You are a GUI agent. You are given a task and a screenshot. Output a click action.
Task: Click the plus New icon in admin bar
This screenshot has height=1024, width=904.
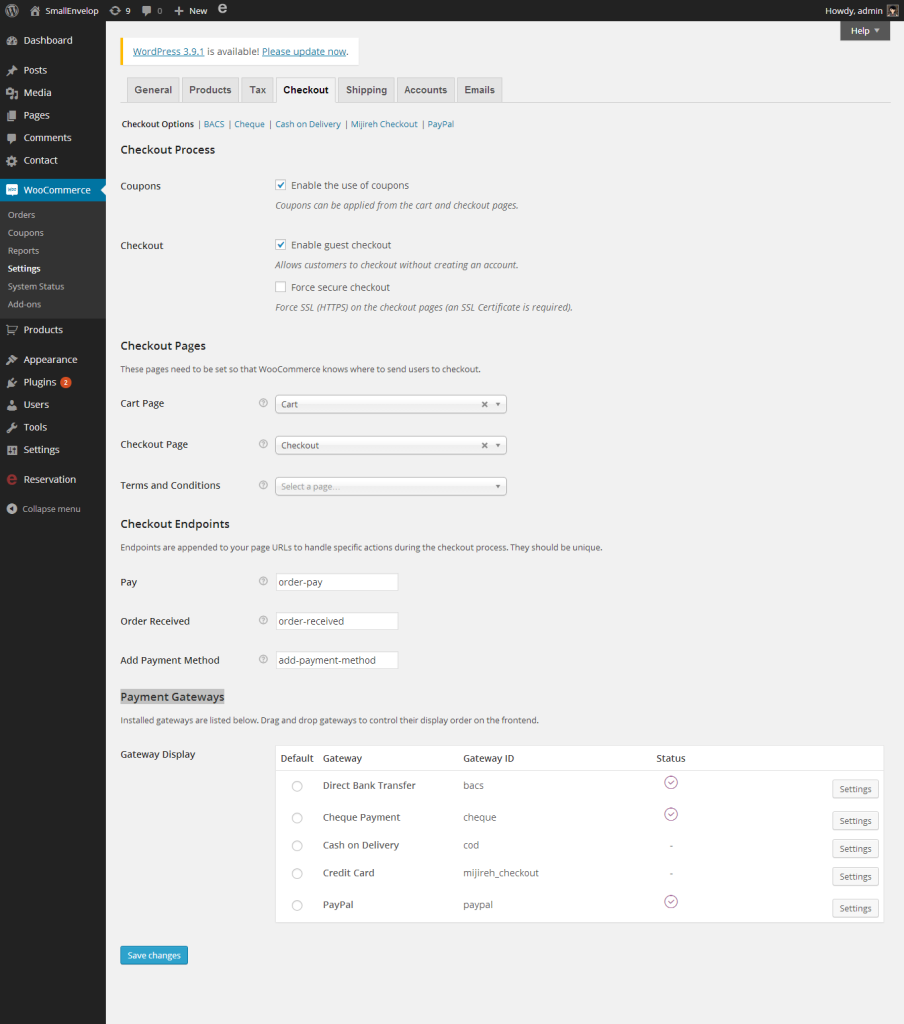(x=179, y=11)
